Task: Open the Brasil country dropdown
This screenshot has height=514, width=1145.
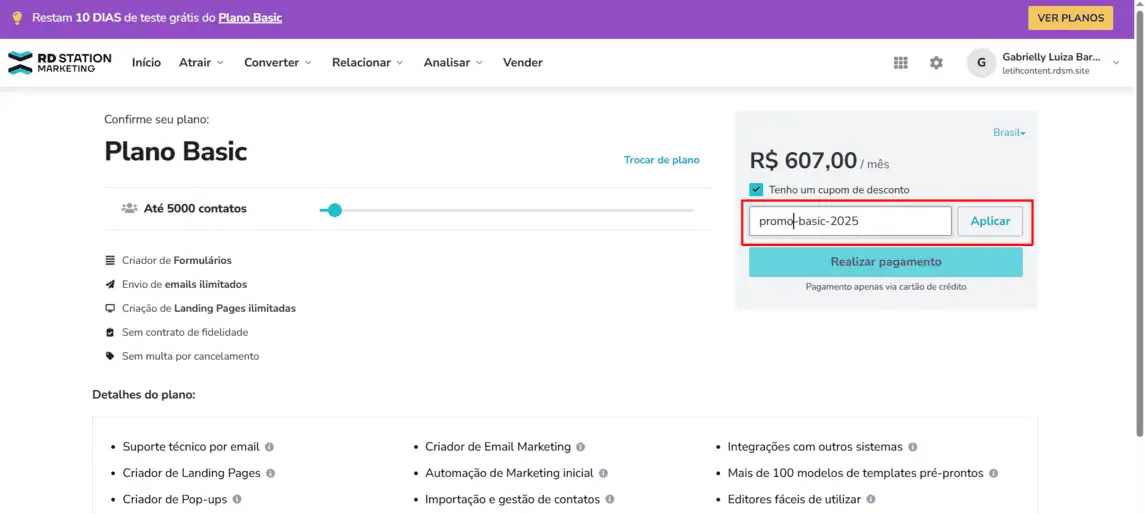Action: [1009, 133]
